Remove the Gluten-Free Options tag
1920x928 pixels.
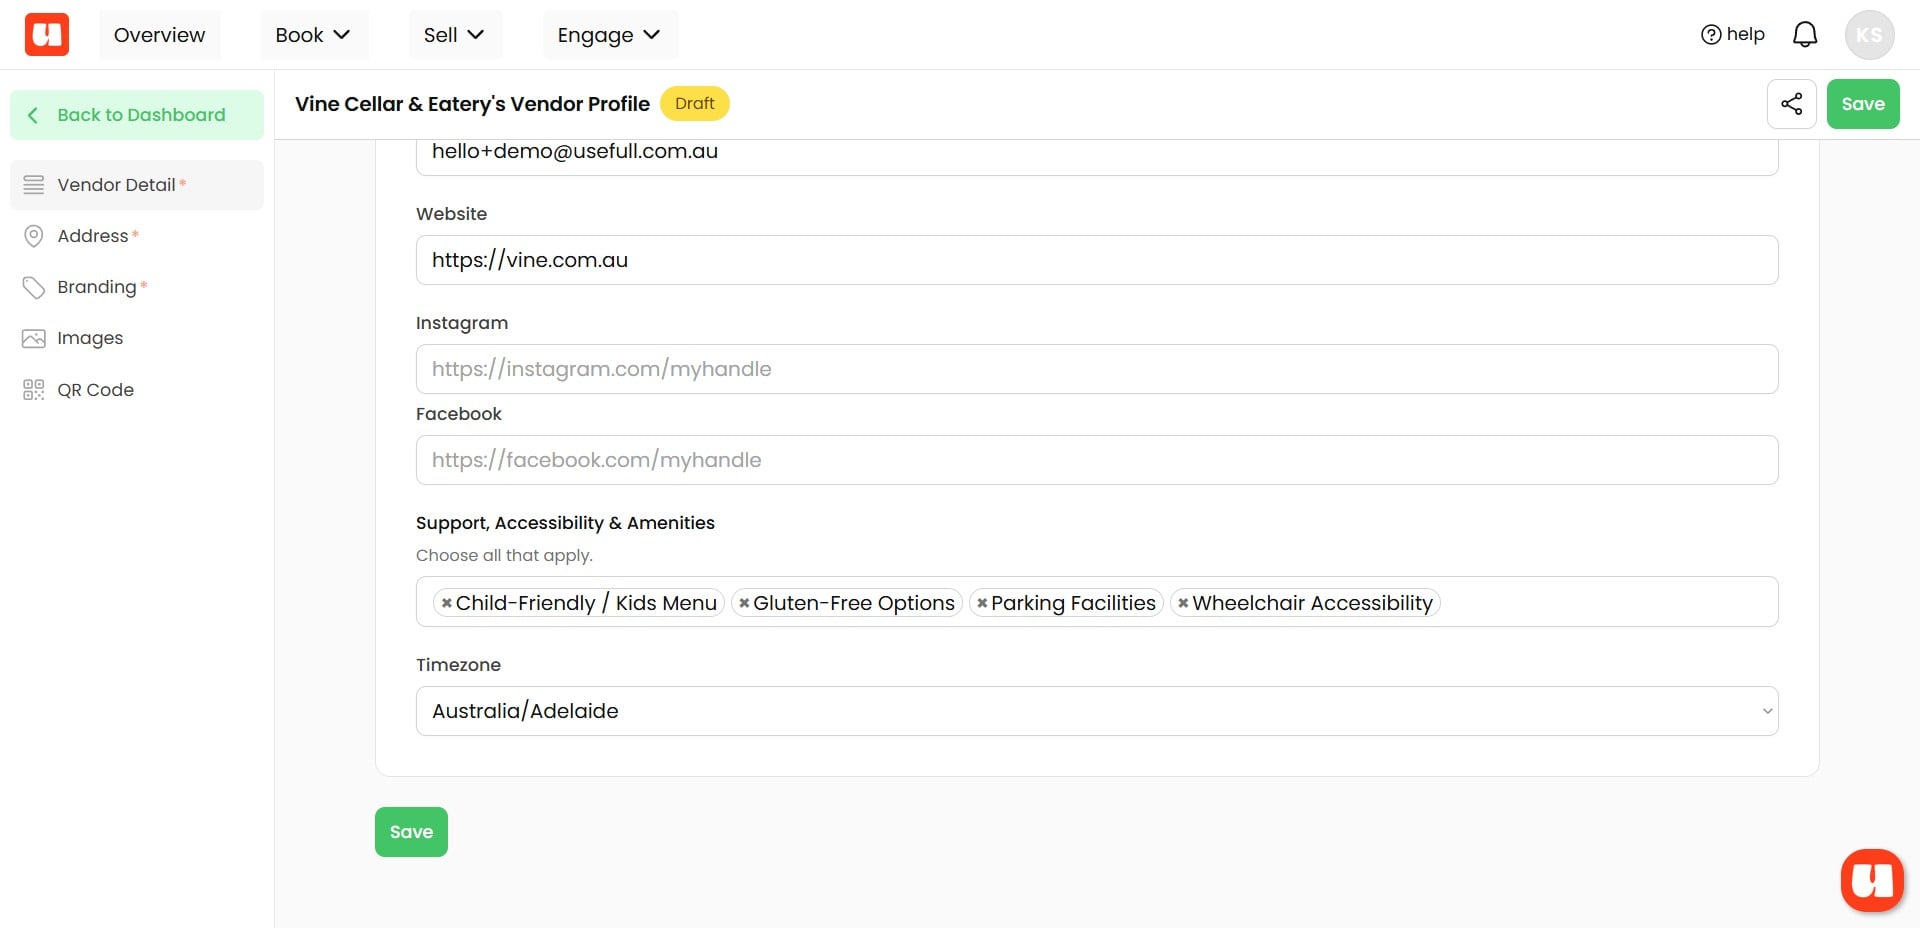pos(744,603)
